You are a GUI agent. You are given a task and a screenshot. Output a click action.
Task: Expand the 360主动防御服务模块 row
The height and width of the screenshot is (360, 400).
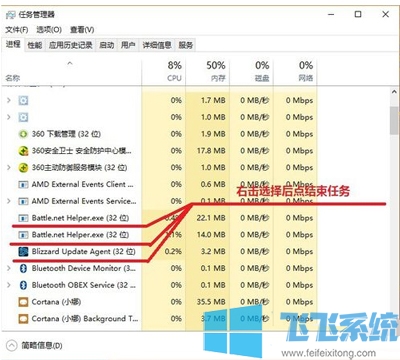pos(9,167)
